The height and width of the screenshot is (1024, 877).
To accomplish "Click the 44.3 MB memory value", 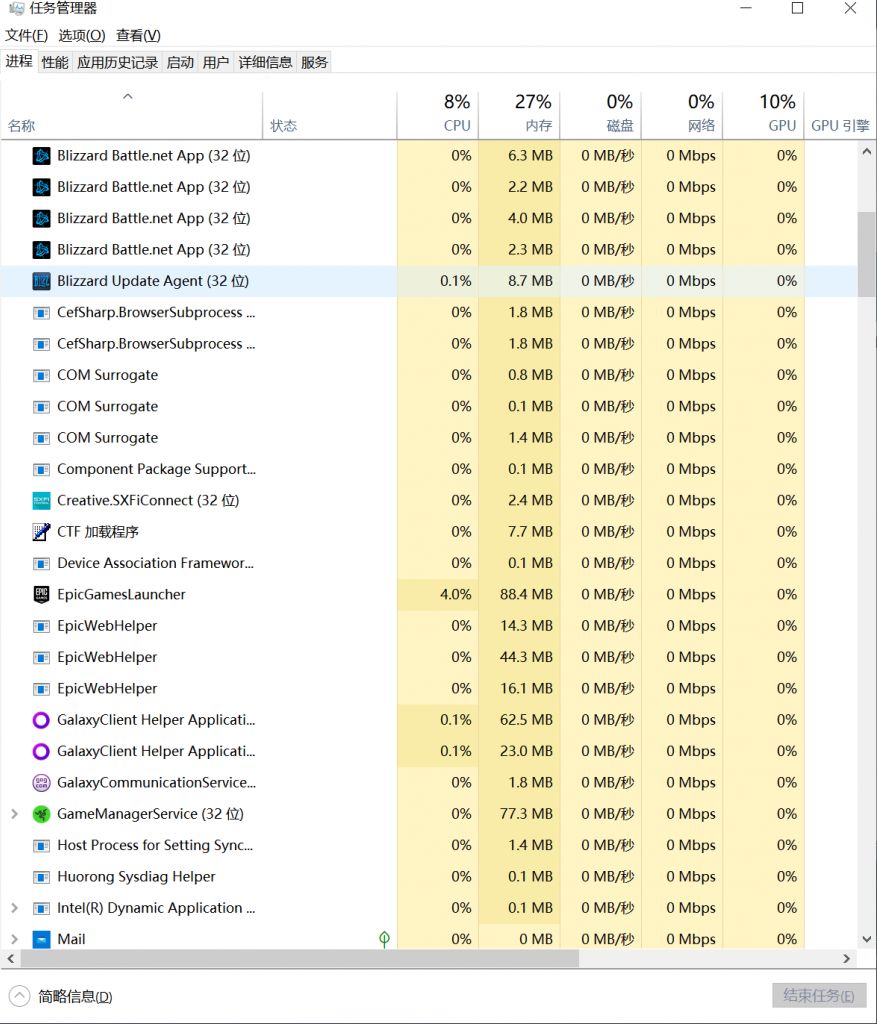I will (x=526, y=658).
